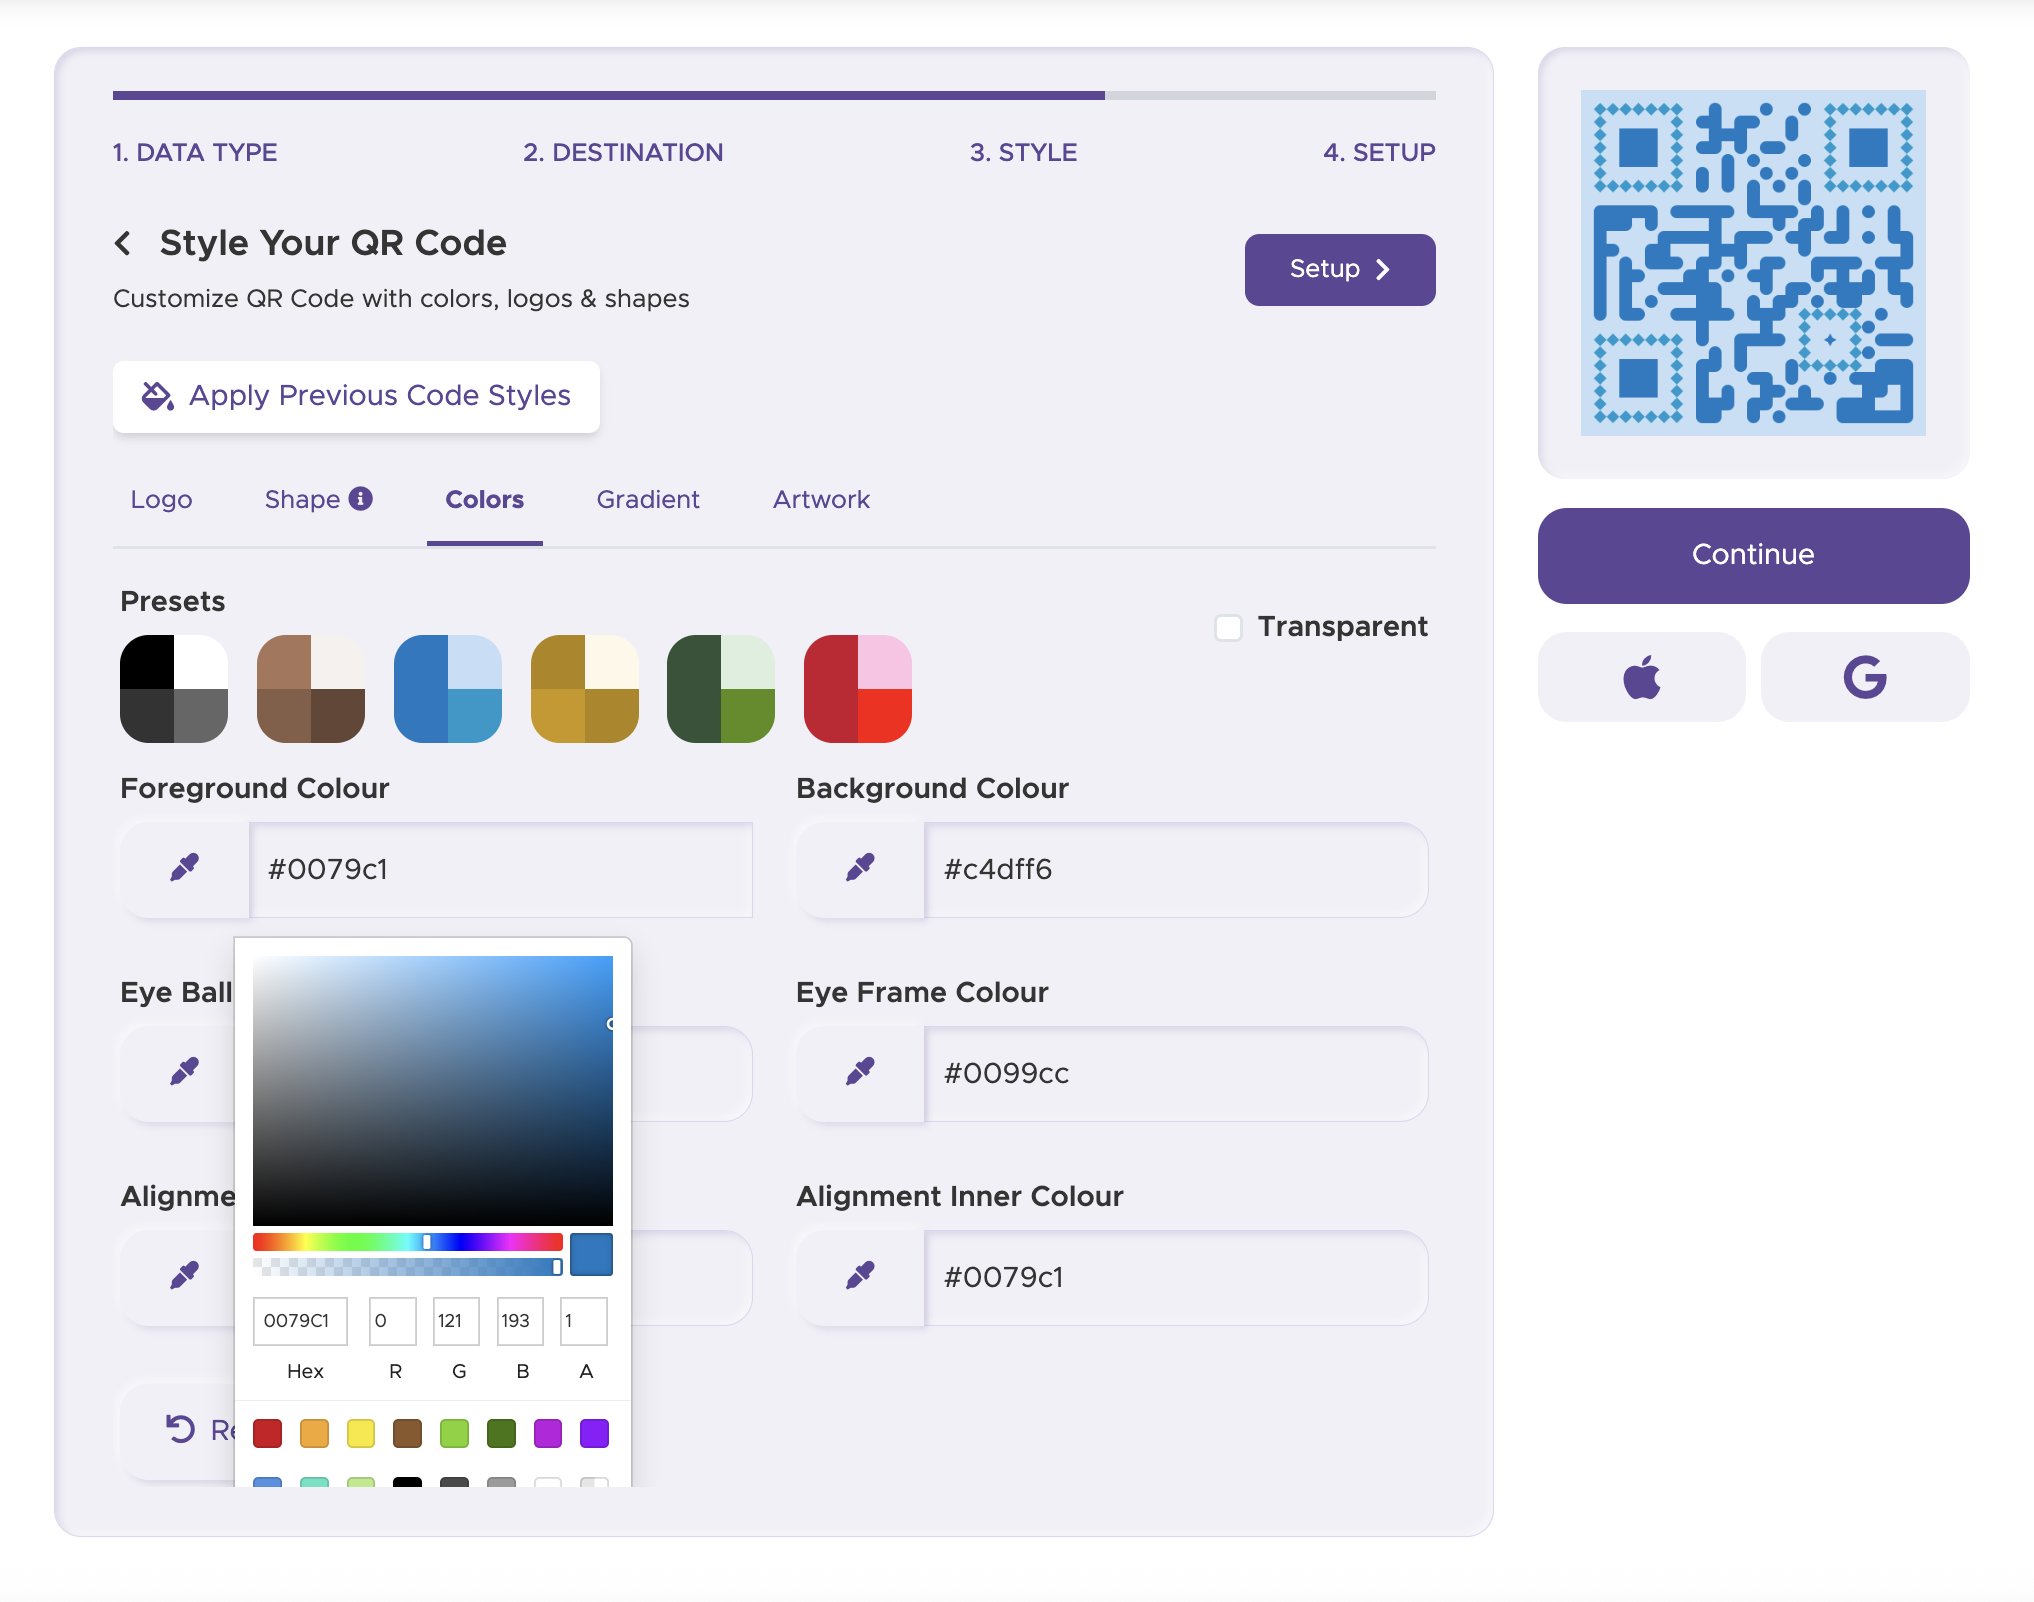Click the Apple sign-in icon
2034x1602 pixels.
[1641, 677]
